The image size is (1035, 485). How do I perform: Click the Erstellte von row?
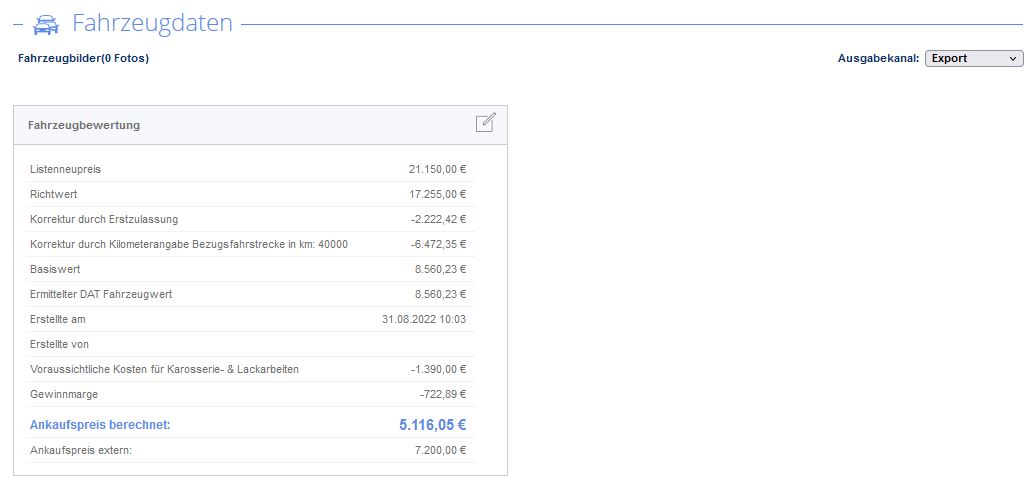tap(250, 344)
